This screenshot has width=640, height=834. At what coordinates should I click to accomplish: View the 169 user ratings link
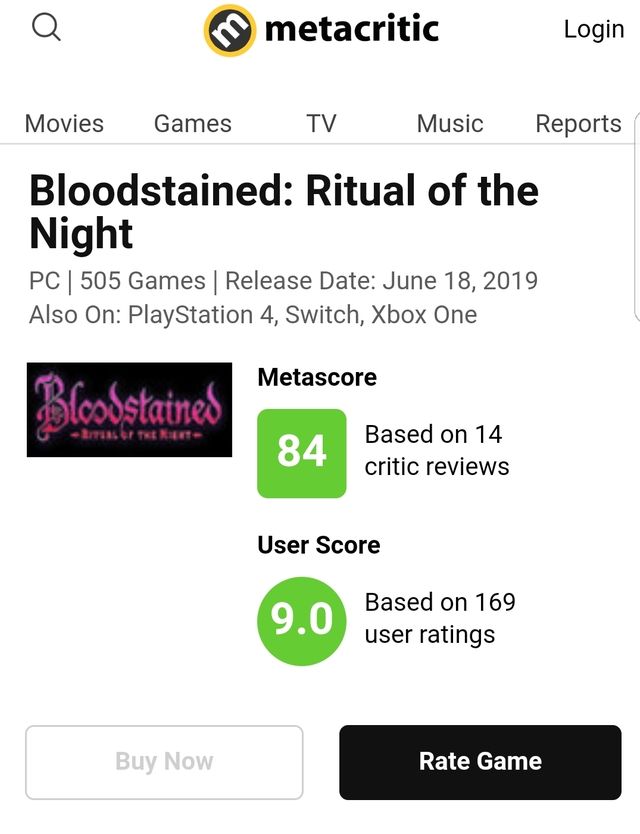439,618
